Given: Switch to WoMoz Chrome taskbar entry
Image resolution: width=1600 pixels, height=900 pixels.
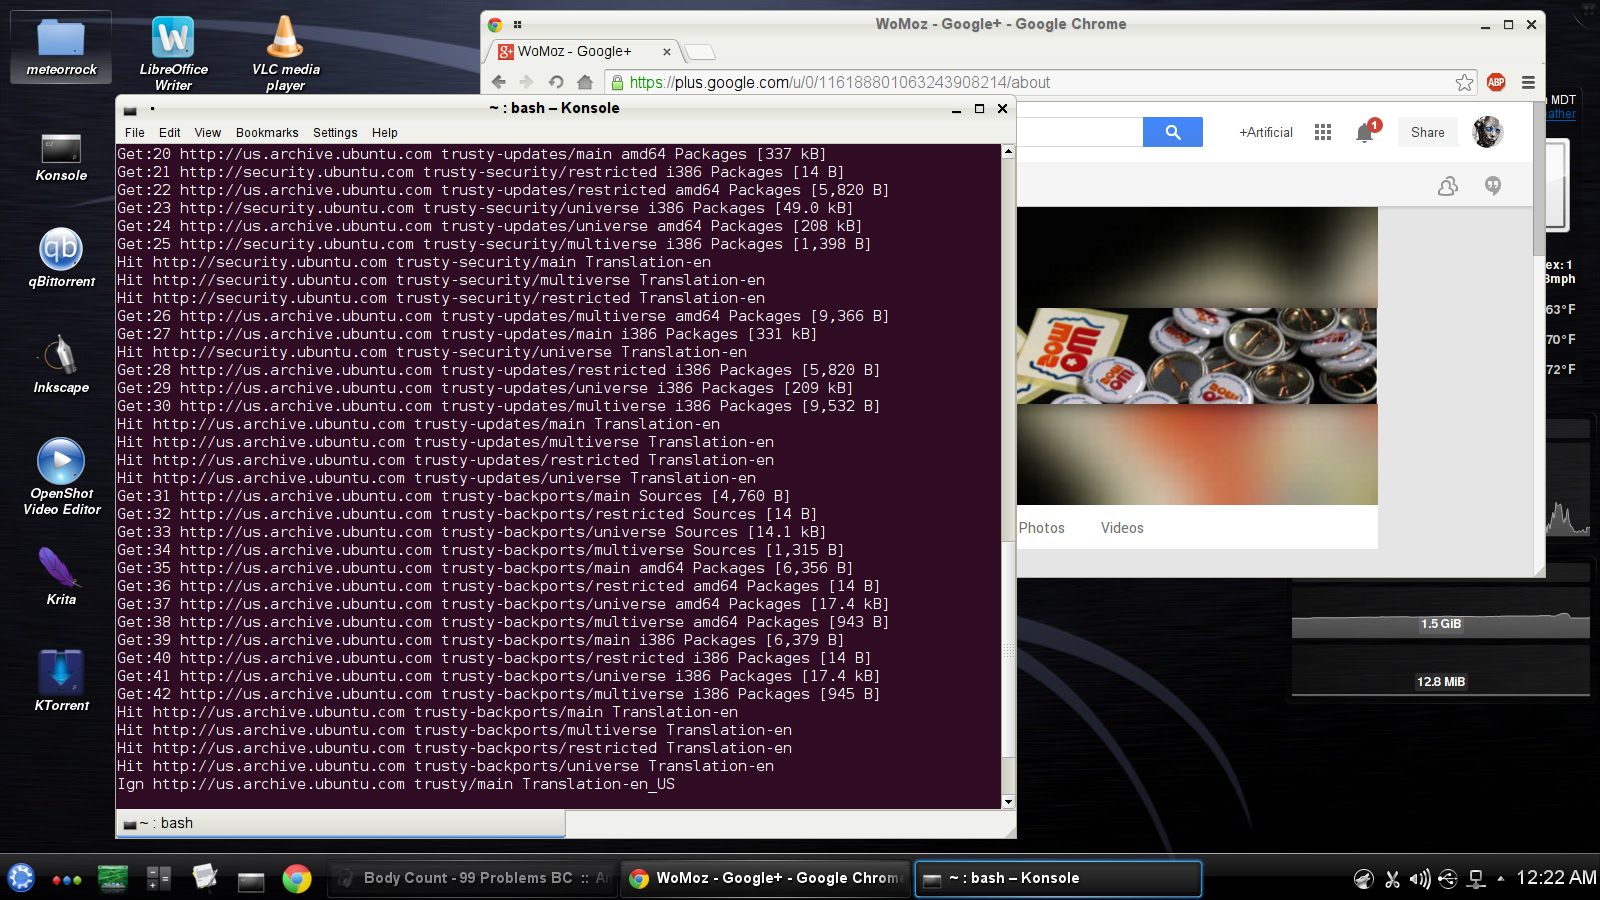Looking at the screenshot, I should [x=766, y=878].
